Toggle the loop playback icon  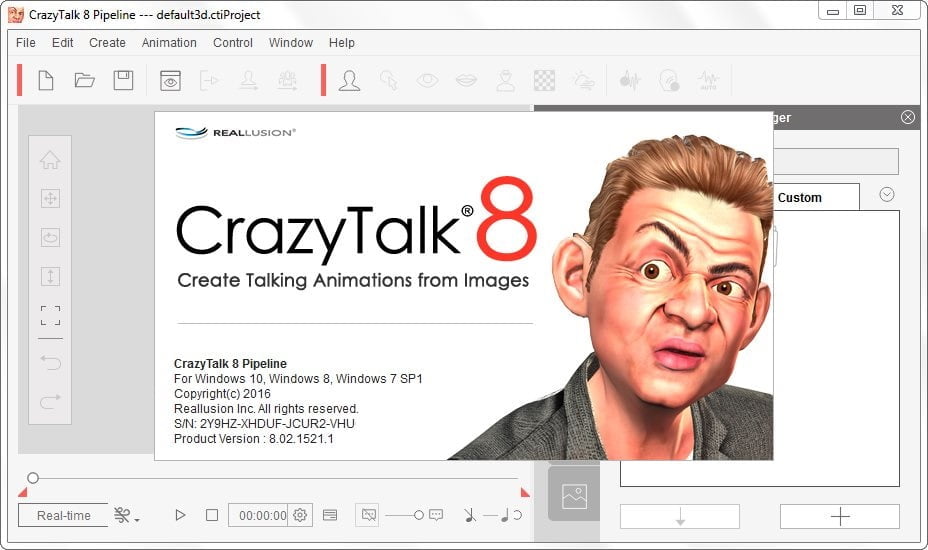(x=517, y=515)
